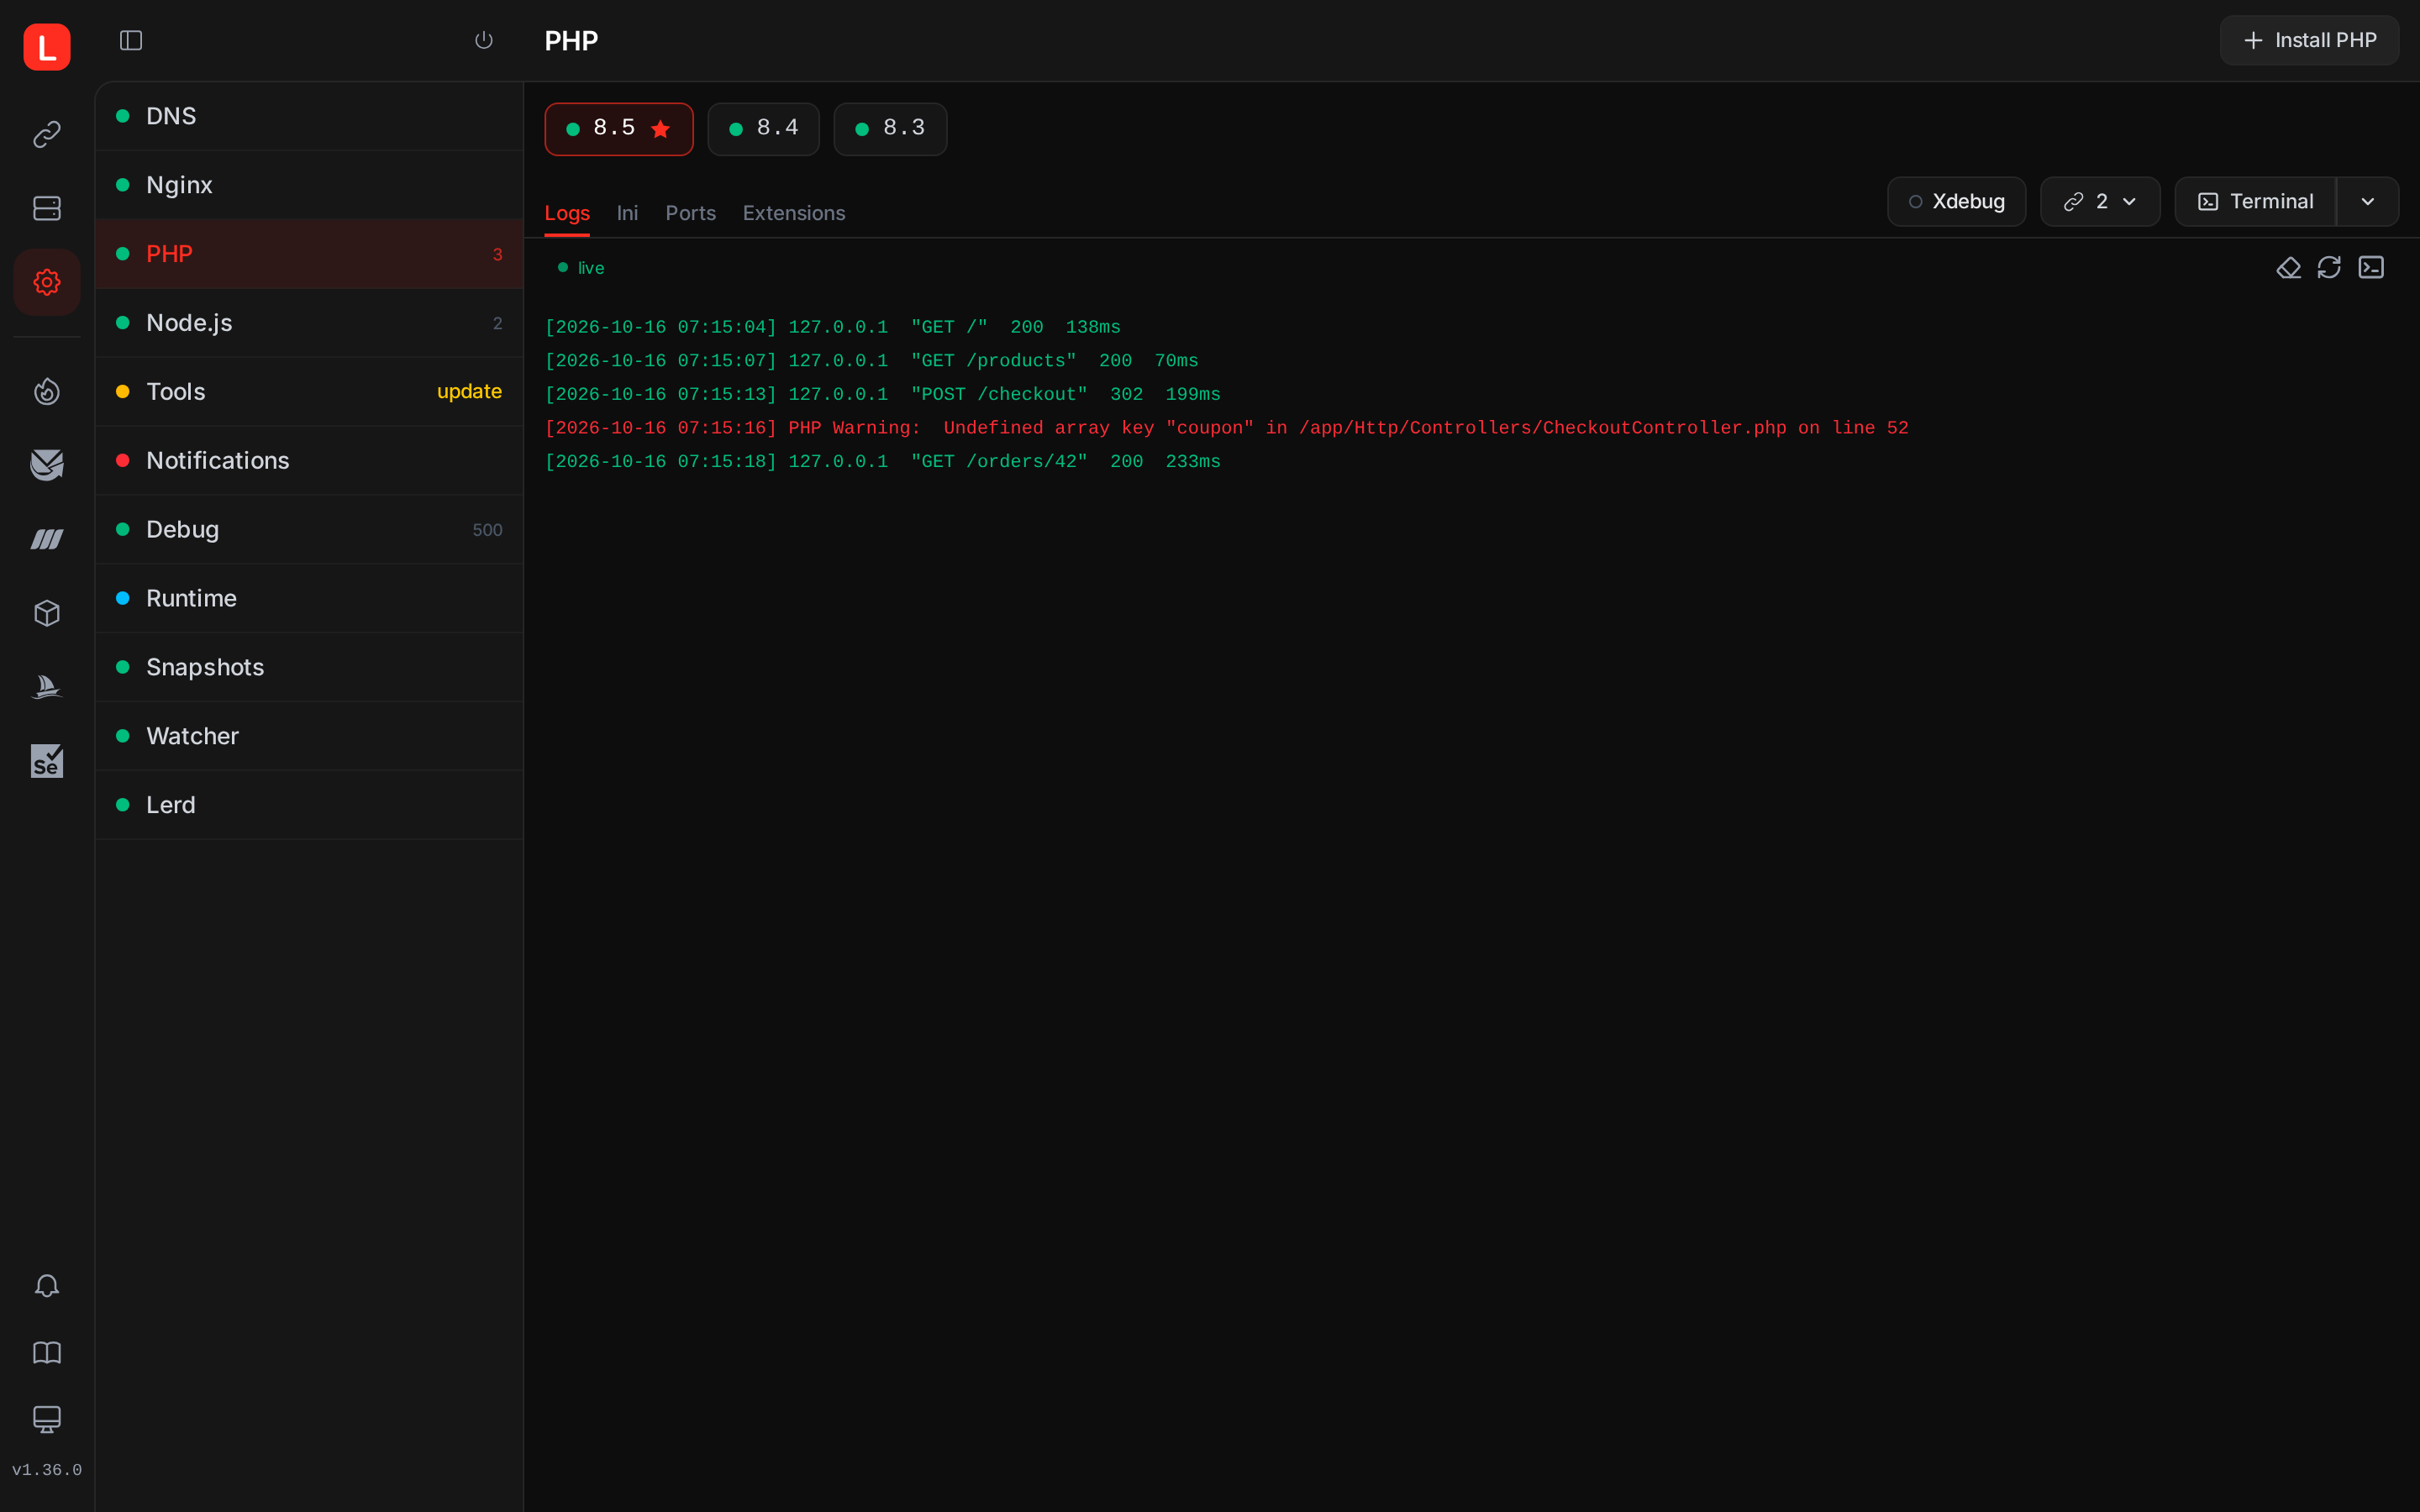Screen dimensions: 2420x1512
Task: Click the v1.36.0 version label
Action: (x=47, y=1470)
